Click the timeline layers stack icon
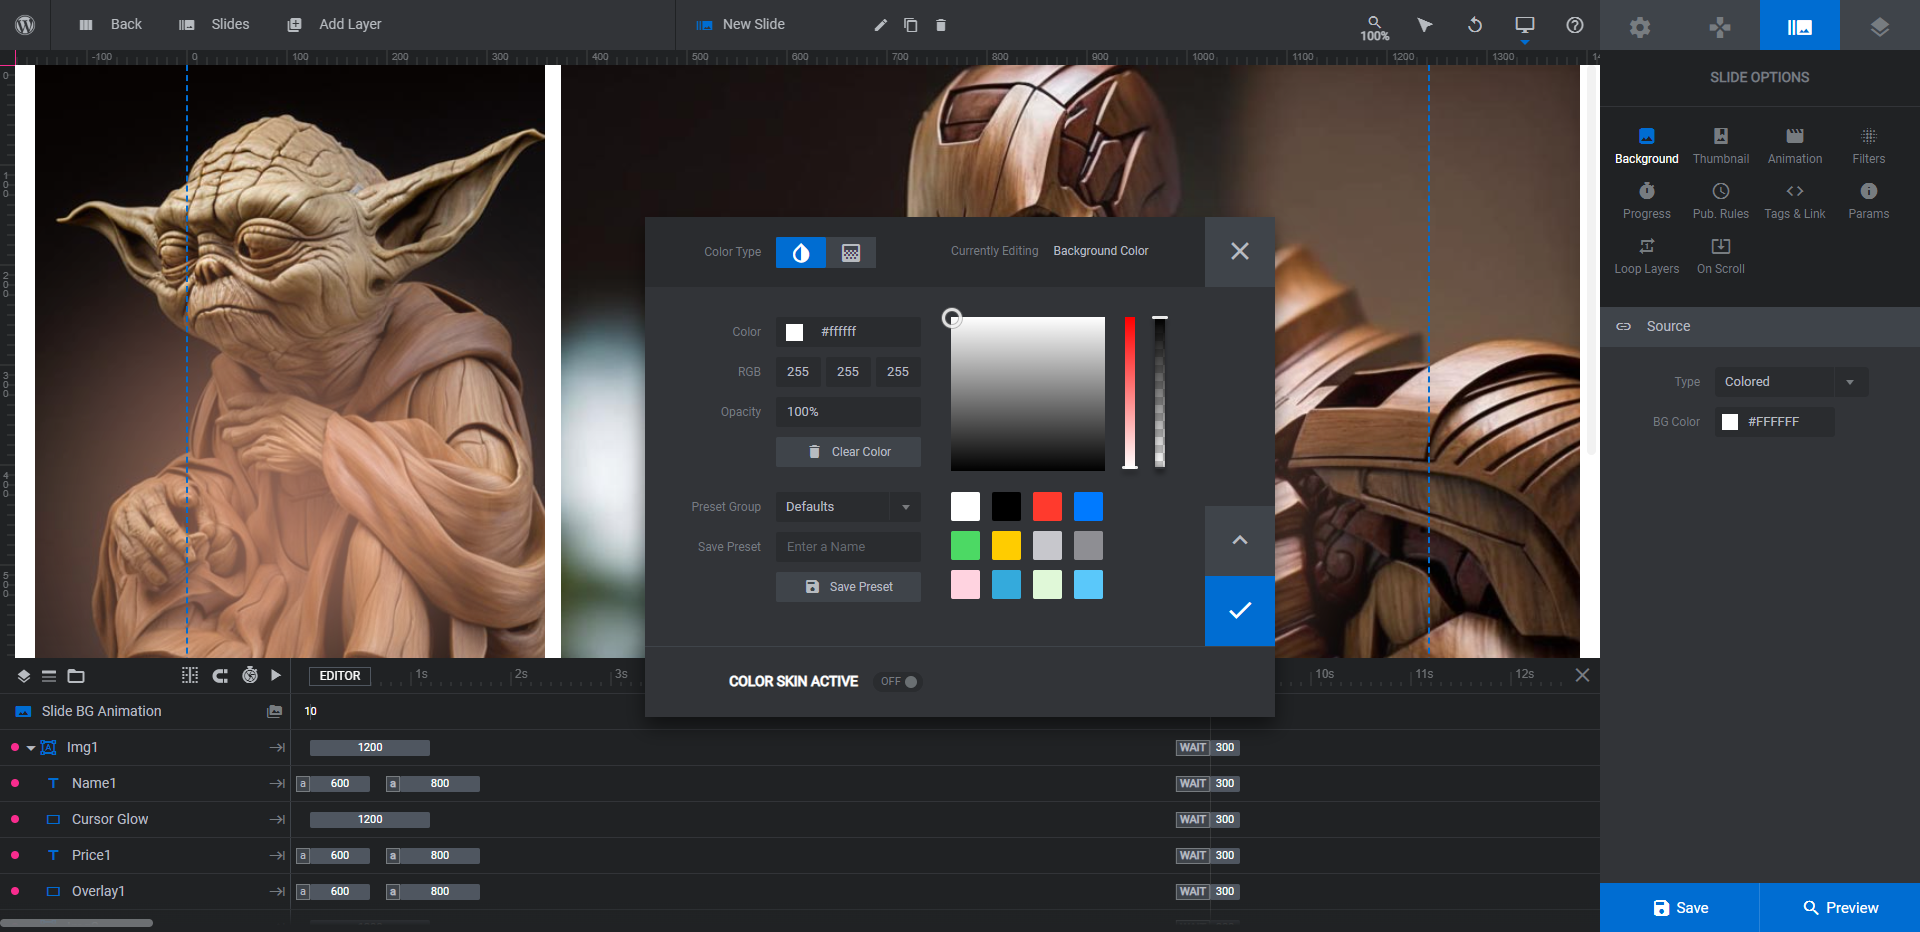The width and height of the screenshot is (1920, 932). pos(23,677)
